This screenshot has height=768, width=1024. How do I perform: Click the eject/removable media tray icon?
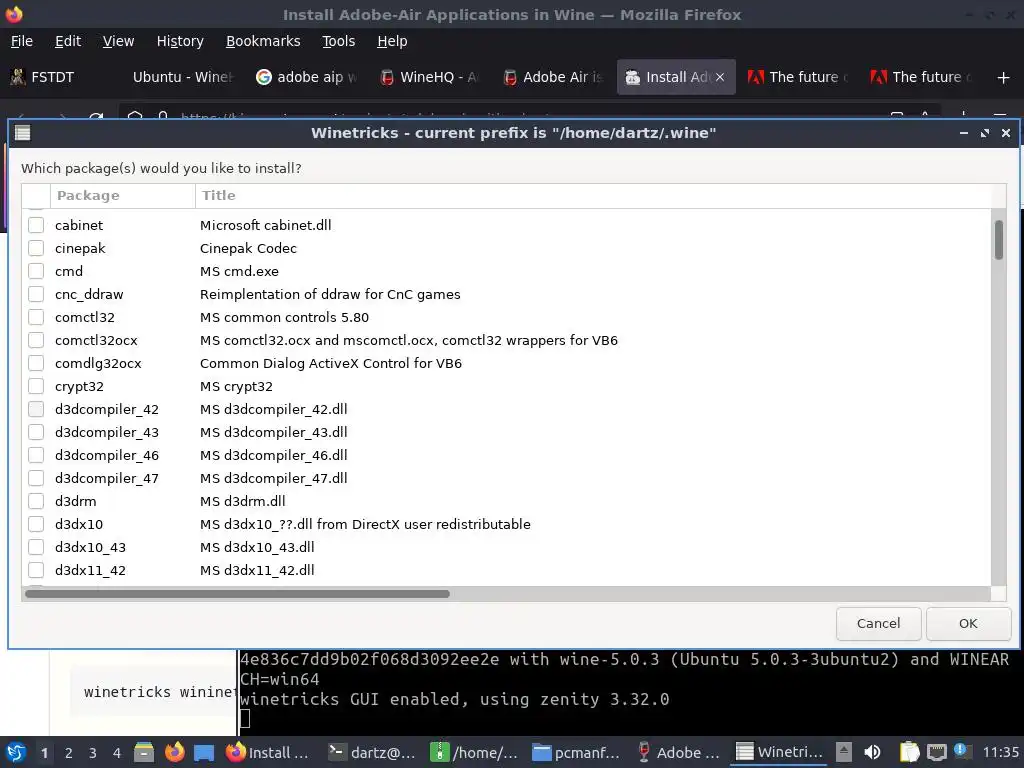(x=844, y=752)
